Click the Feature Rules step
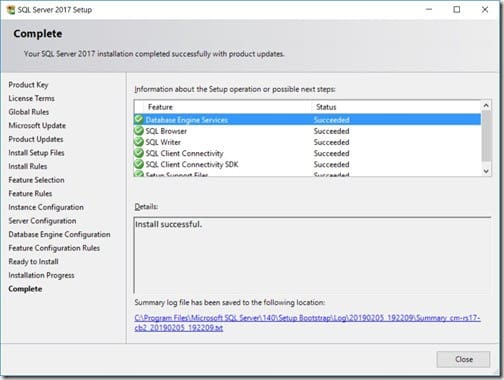This screenshot has width=504, height=380. (30, 194)
